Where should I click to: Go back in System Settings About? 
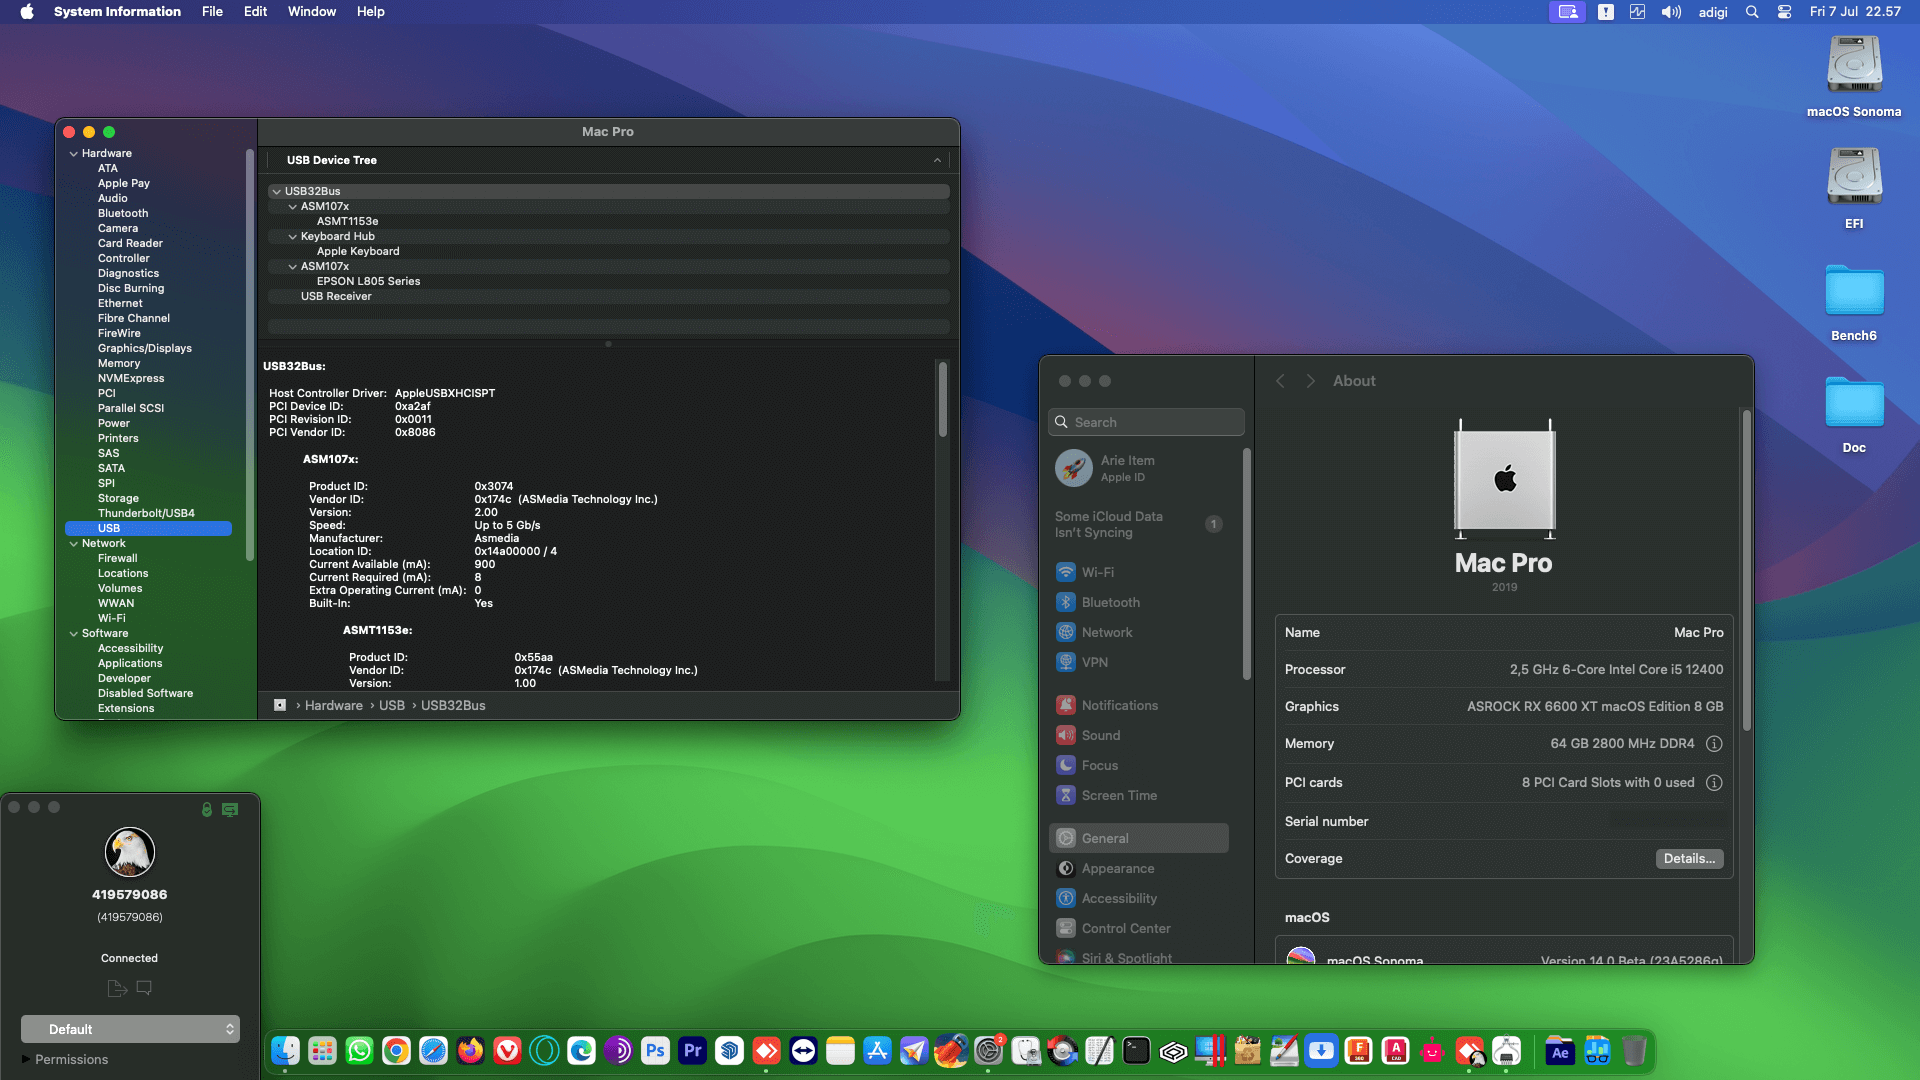click(x=1280, y=381)
